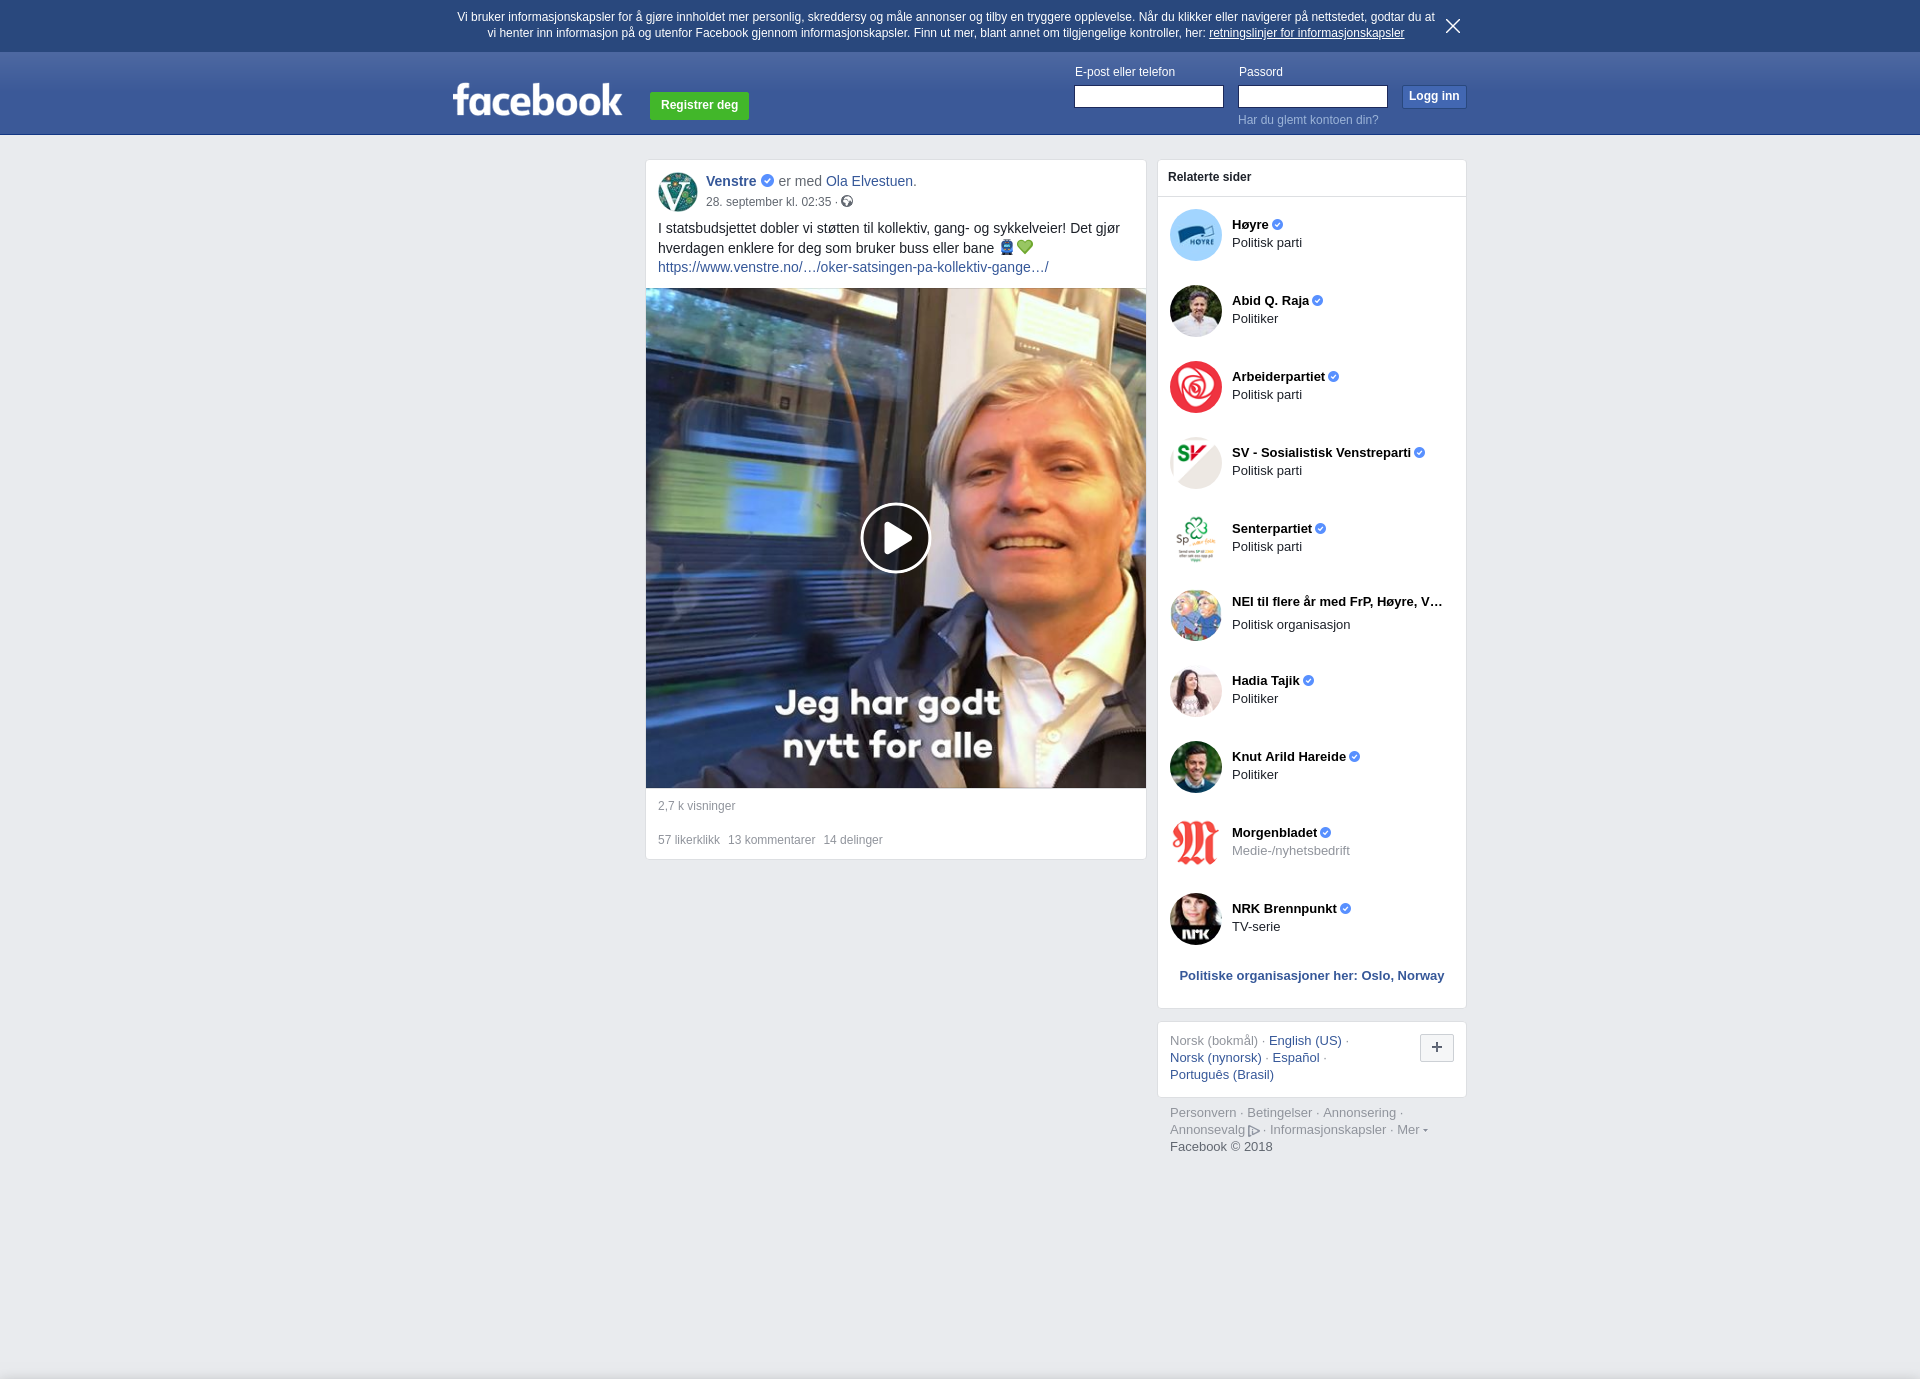Open the Annonsering footer link
The width and height of the screenshot is (1920, 1379).
point(1359,1113)
